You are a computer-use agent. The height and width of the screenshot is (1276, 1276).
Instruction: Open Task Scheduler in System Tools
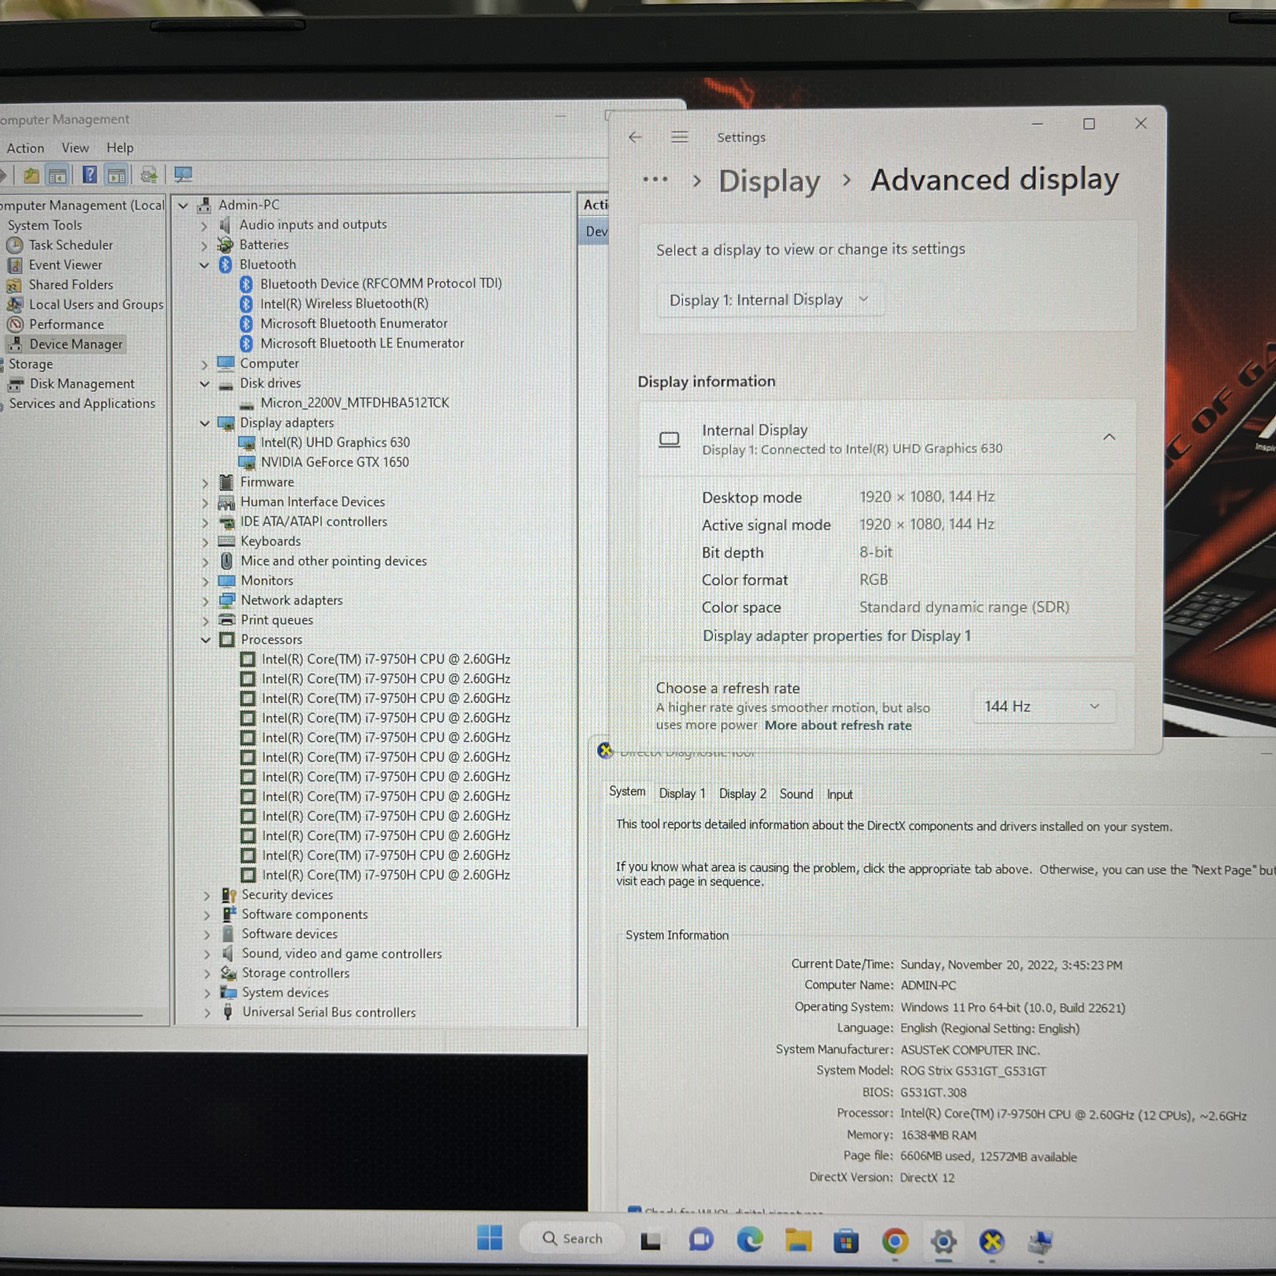(70, 245)
